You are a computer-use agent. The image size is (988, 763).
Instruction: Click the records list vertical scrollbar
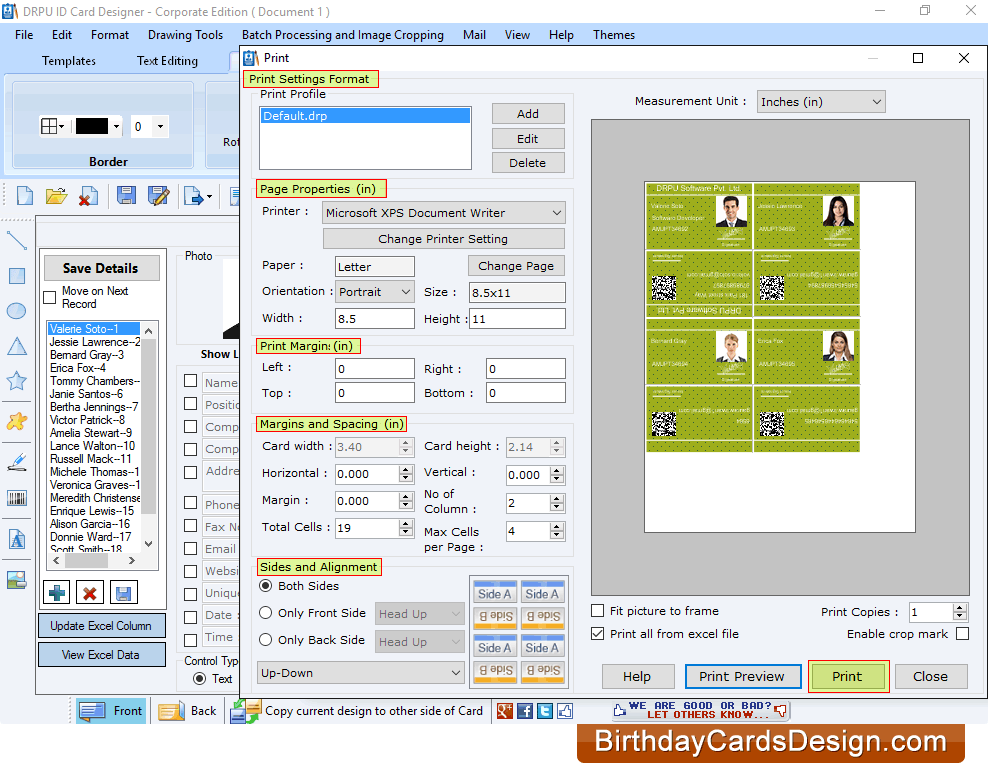pos(149,436)
